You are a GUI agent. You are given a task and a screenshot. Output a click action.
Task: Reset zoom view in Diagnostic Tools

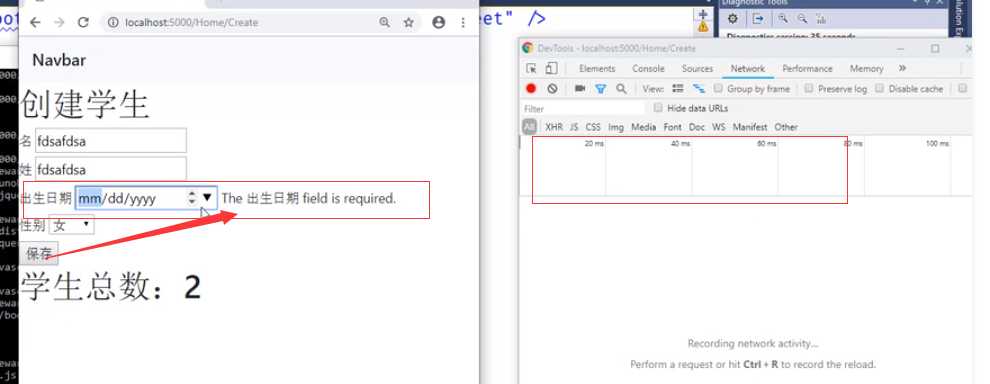821,18
